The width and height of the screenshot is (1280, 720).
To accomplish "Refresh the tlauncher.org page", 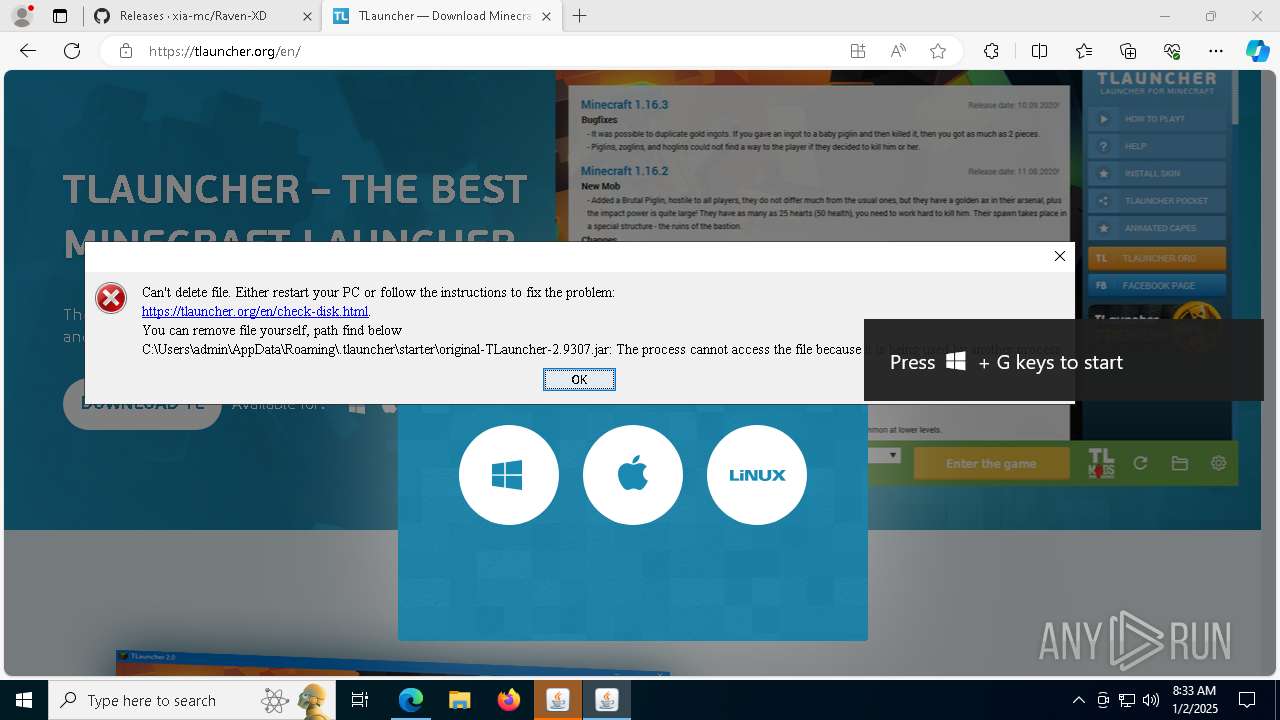I will (x=72, y=51).
